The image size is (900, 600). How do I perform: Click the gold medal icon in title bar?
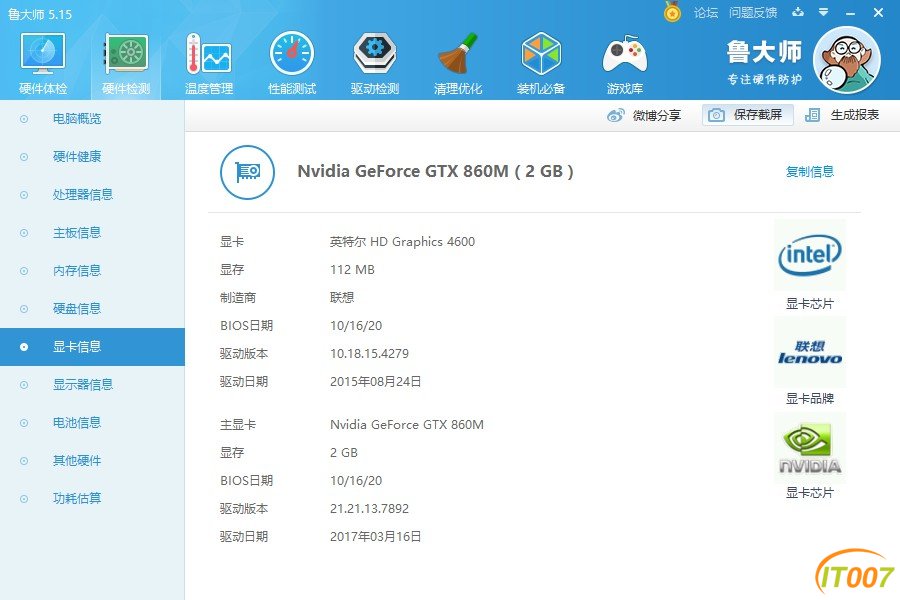[672, 11]
